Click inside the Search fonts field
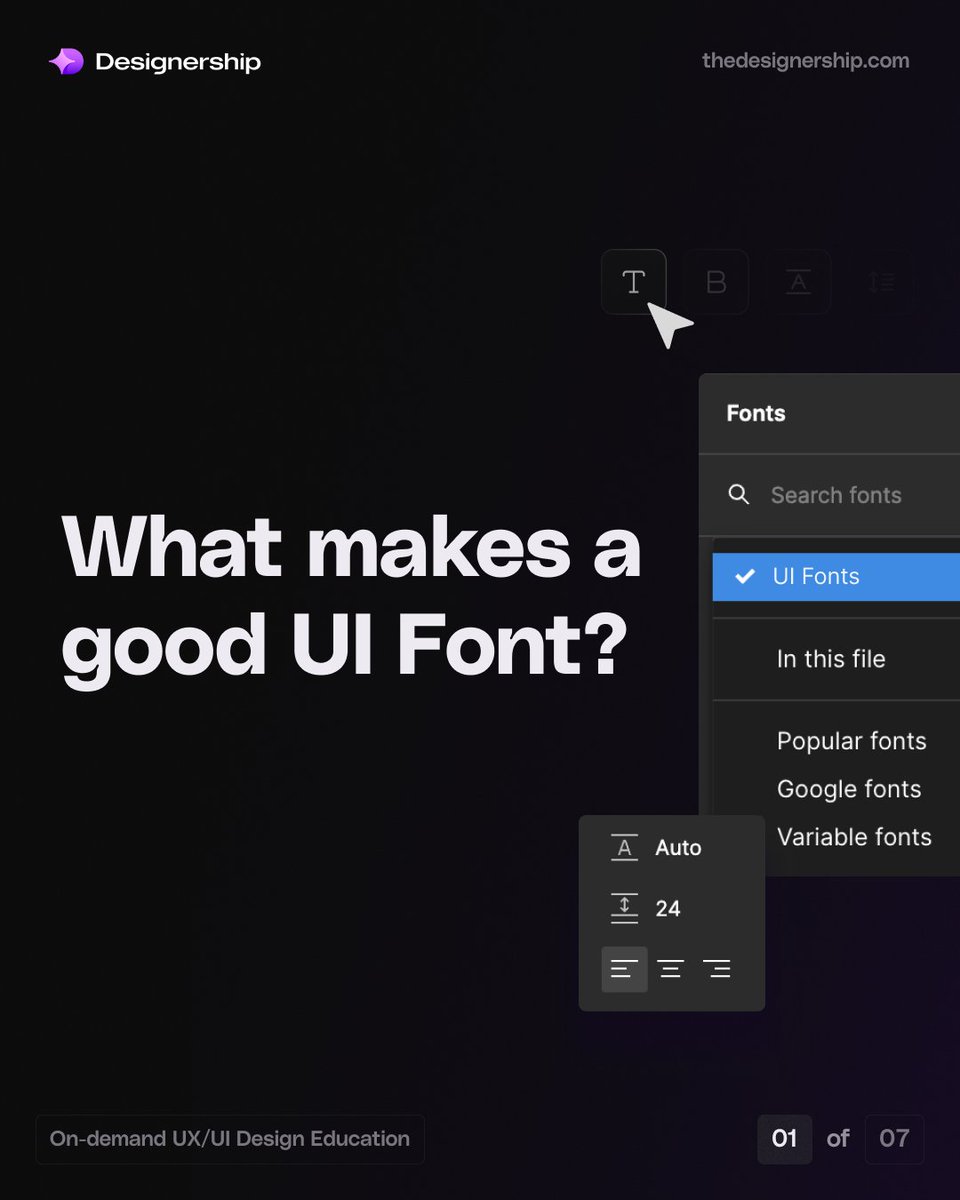Viewport: 960px width, 1200px height. tap(836, 494)
